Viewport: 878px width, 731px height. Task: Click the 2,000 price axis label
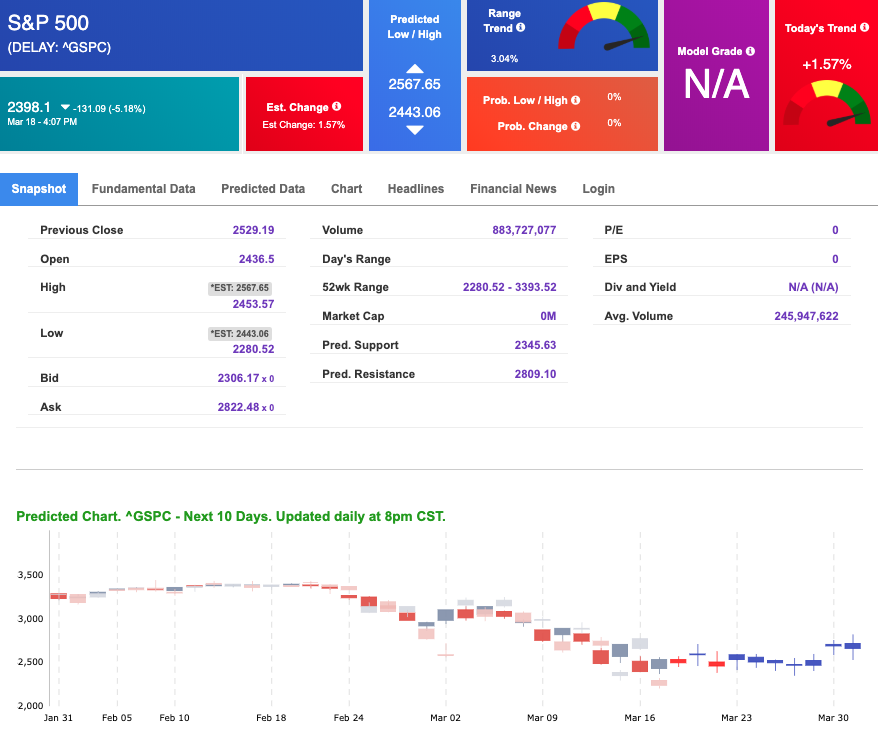pyautogui.click(x=30, y=706)
